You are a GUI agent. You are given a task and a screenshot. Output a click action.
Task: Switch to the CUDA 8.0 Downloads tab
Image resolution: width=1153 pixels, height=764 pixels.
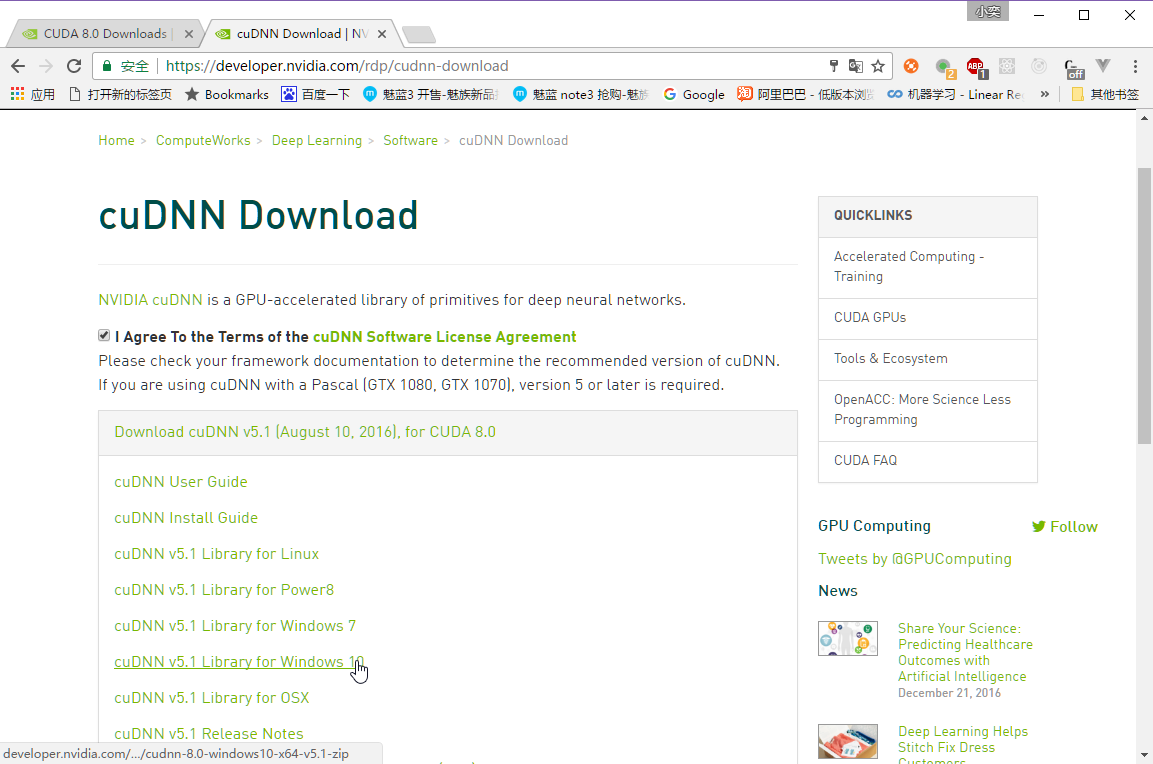pos(105,34)
